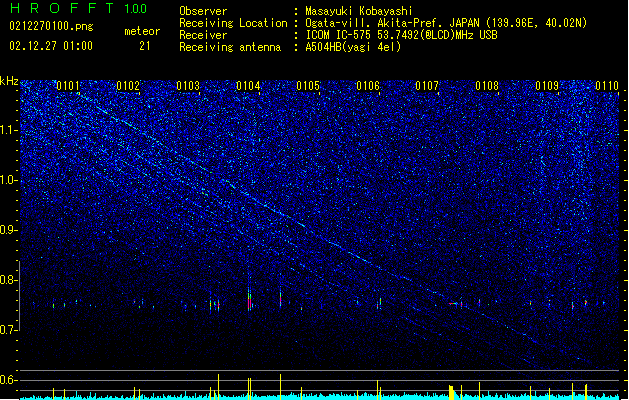Screen dimensions: 629x400
Task: Click the 0106 time marker
Action: pyautogui.click(x=368, y=86)
